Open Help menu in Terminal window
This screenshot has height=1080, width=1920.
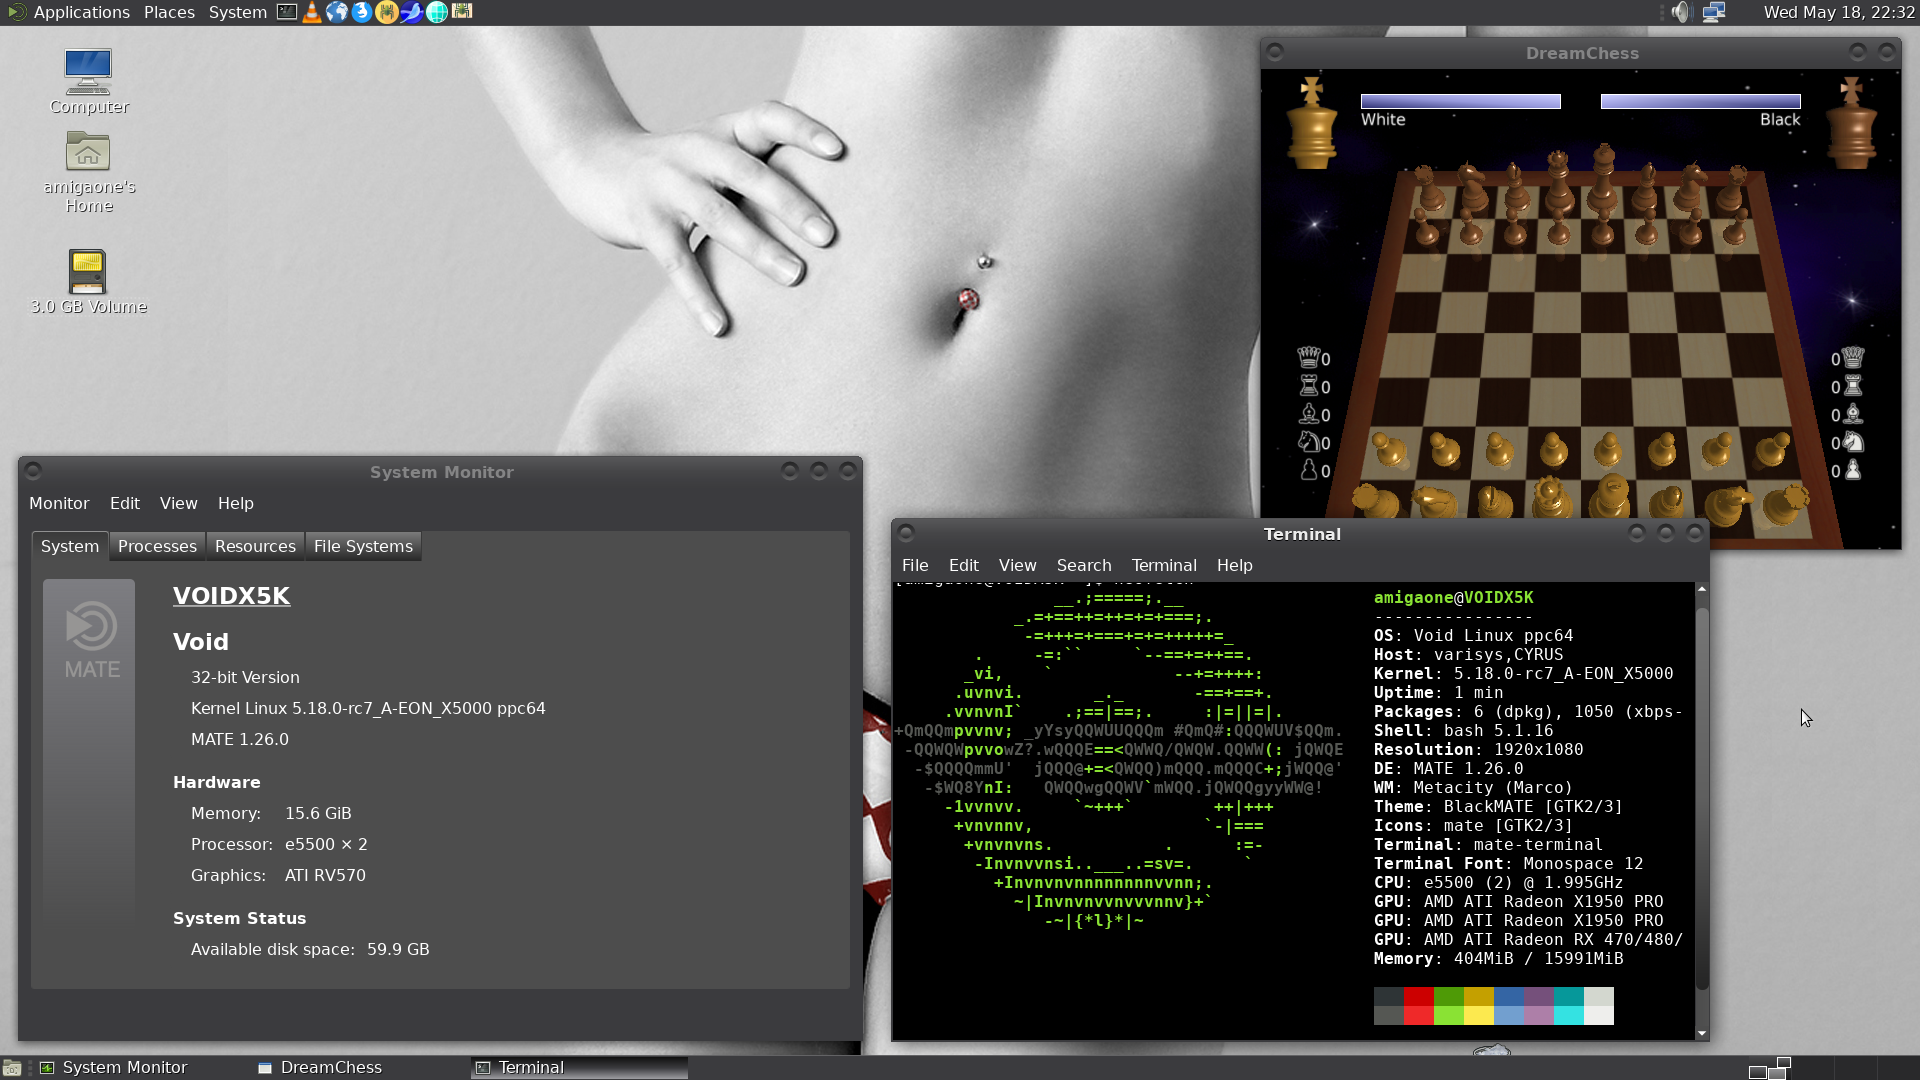click(x=1235, y=565)
